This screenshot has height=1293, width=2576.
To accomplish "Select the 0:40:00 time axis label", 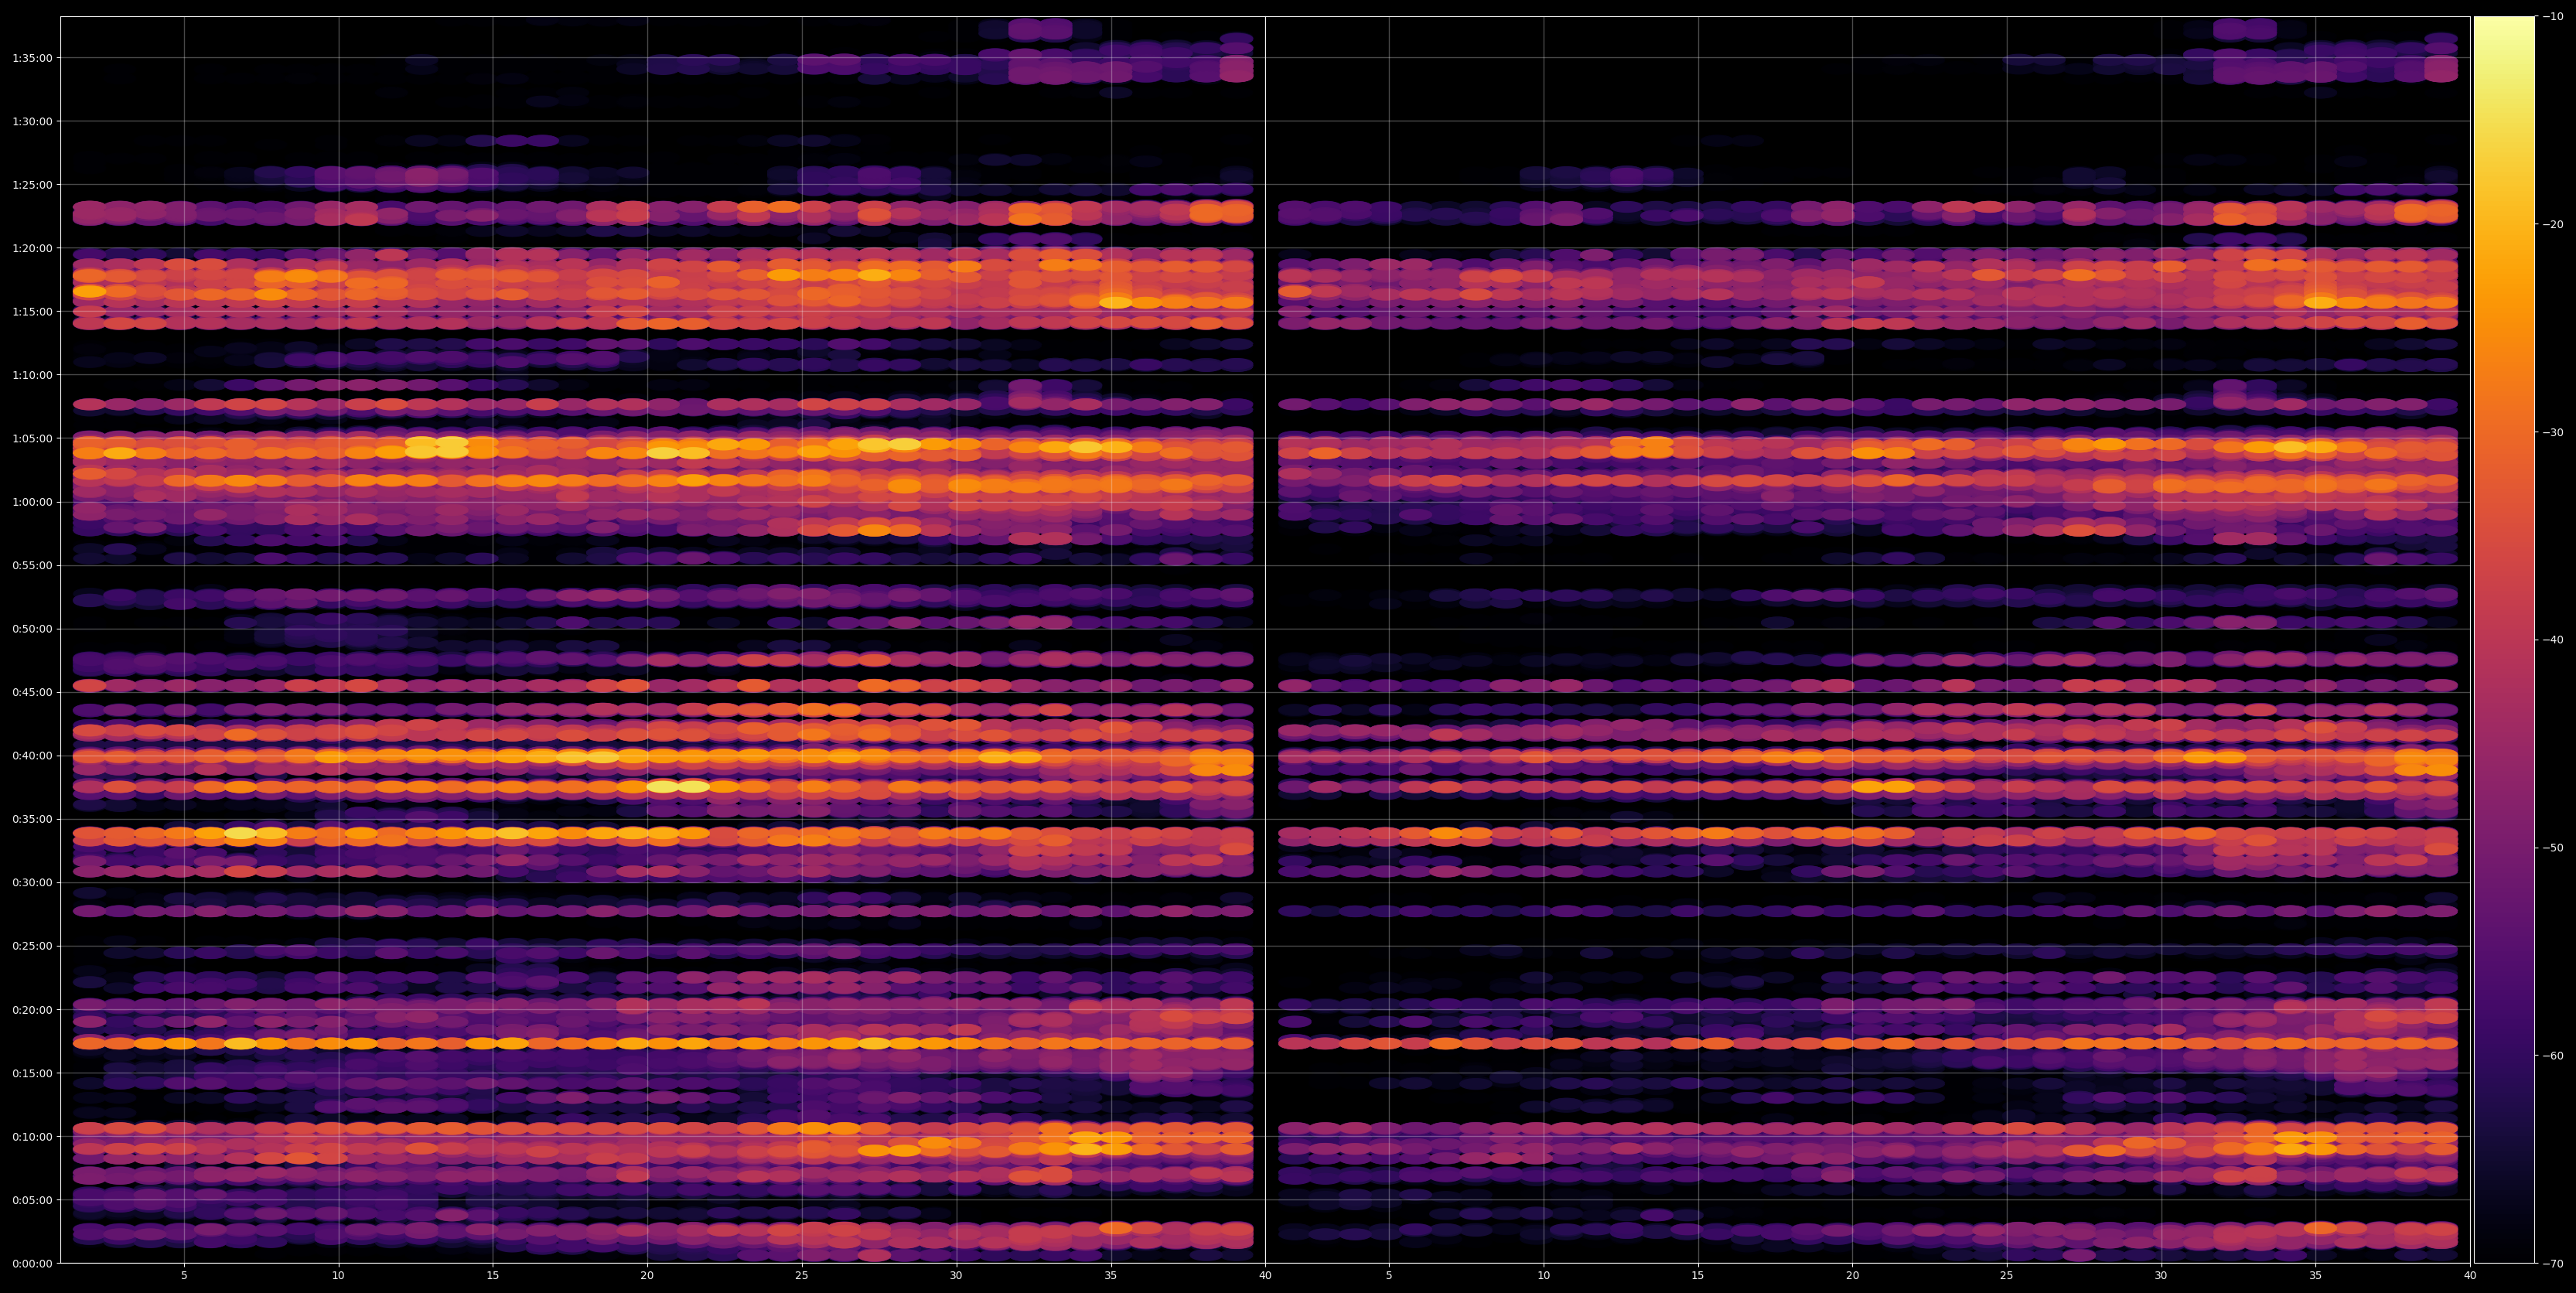I will [x=32, y=755].
